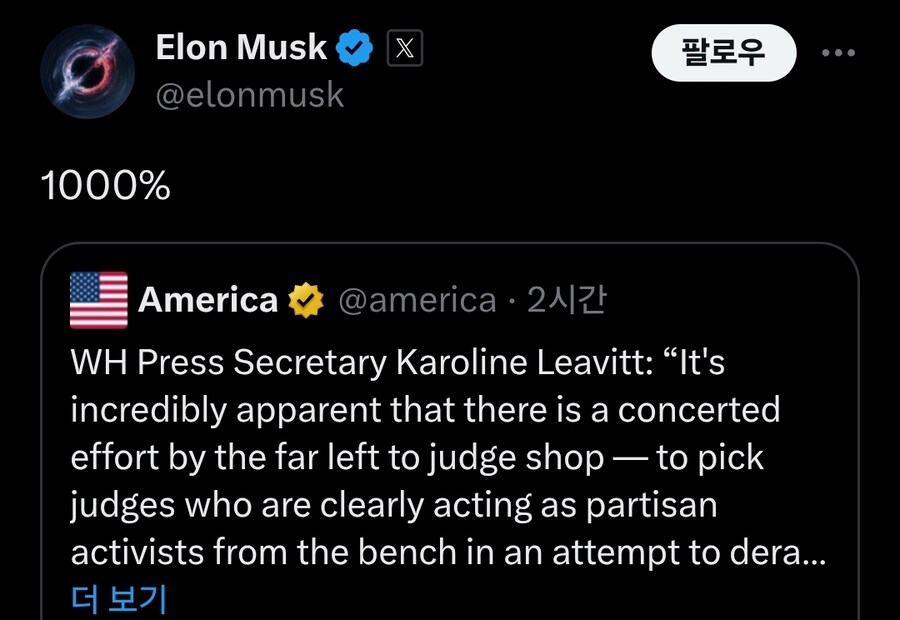Open the quoted post from its empty header area
The height and width of the screenshot is (620, 900).
(729, 300)
